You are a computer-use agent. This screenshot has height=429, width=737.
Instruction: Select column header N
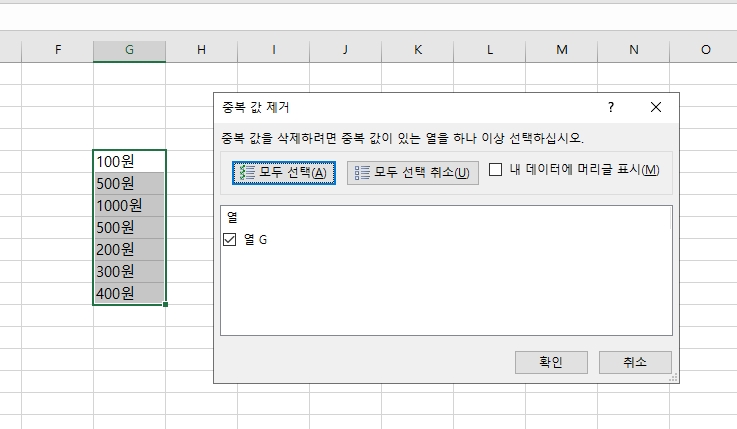(633, 50)
